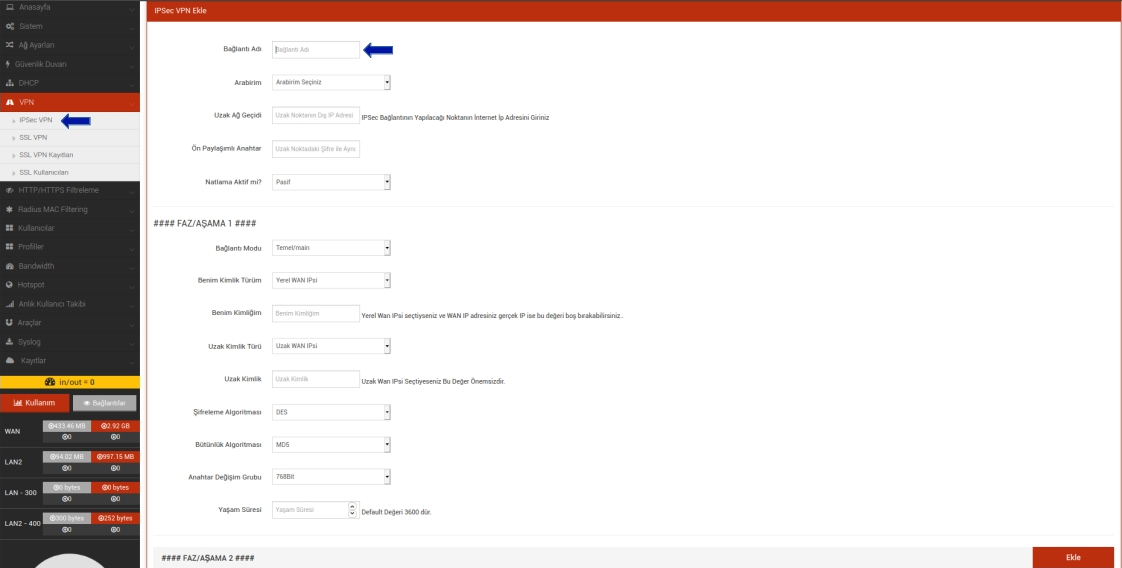Open SSL Kullanıcıları submenu item
The height and width of the screenshot is (568, 1122).
44,172
